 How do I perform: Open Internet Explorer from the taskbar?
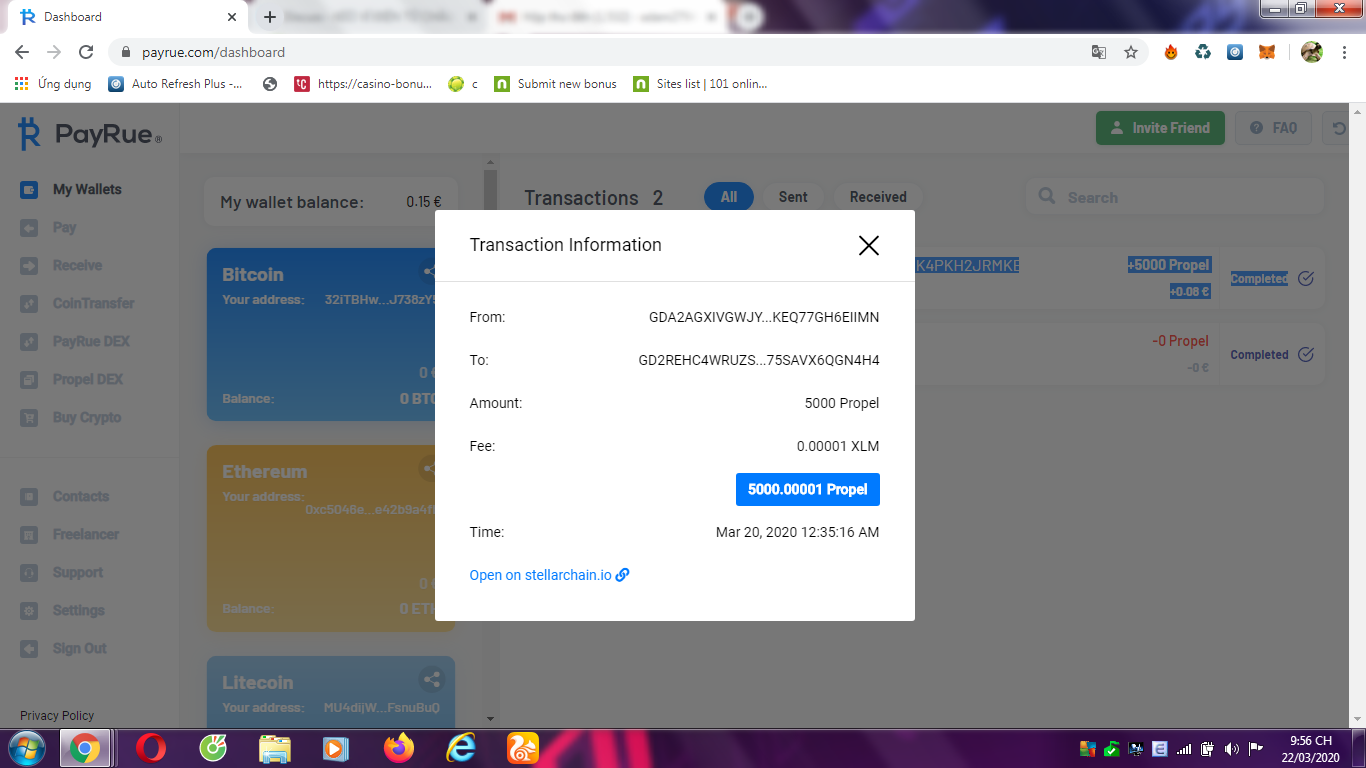(461, 748)
